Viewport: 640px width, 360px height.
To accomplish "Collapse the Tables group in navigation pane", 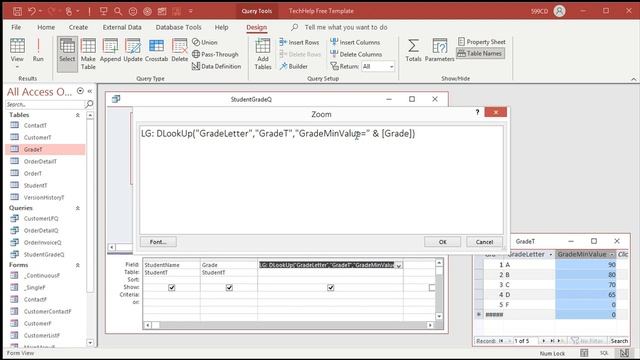I will tap(78, 115).
